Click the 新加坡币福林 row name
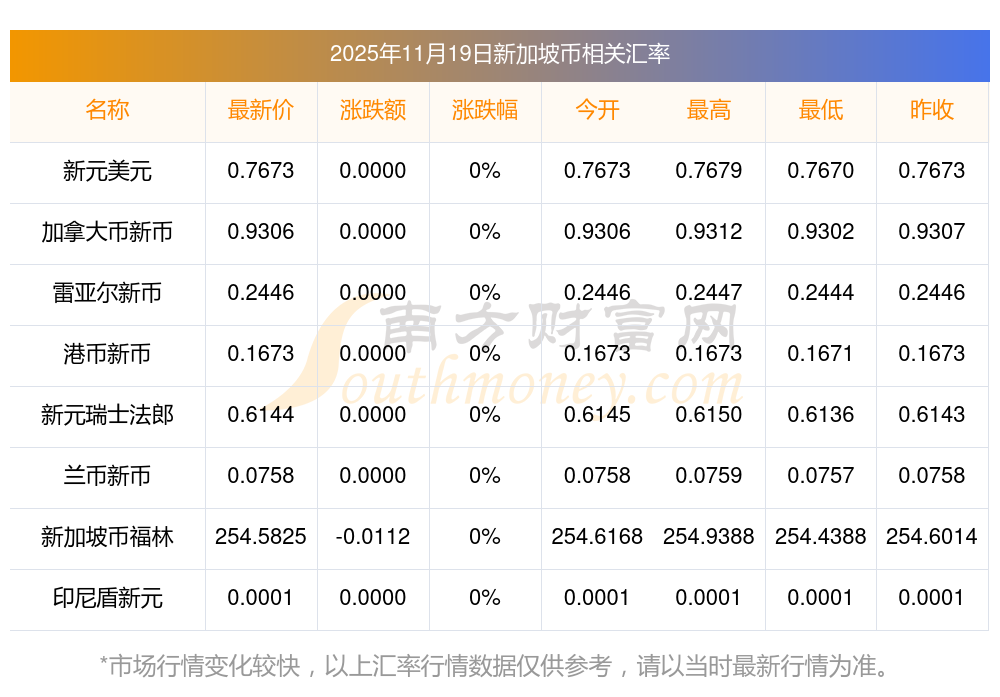The height and width of the screenshot is (697, 1000). pos(107,537)
